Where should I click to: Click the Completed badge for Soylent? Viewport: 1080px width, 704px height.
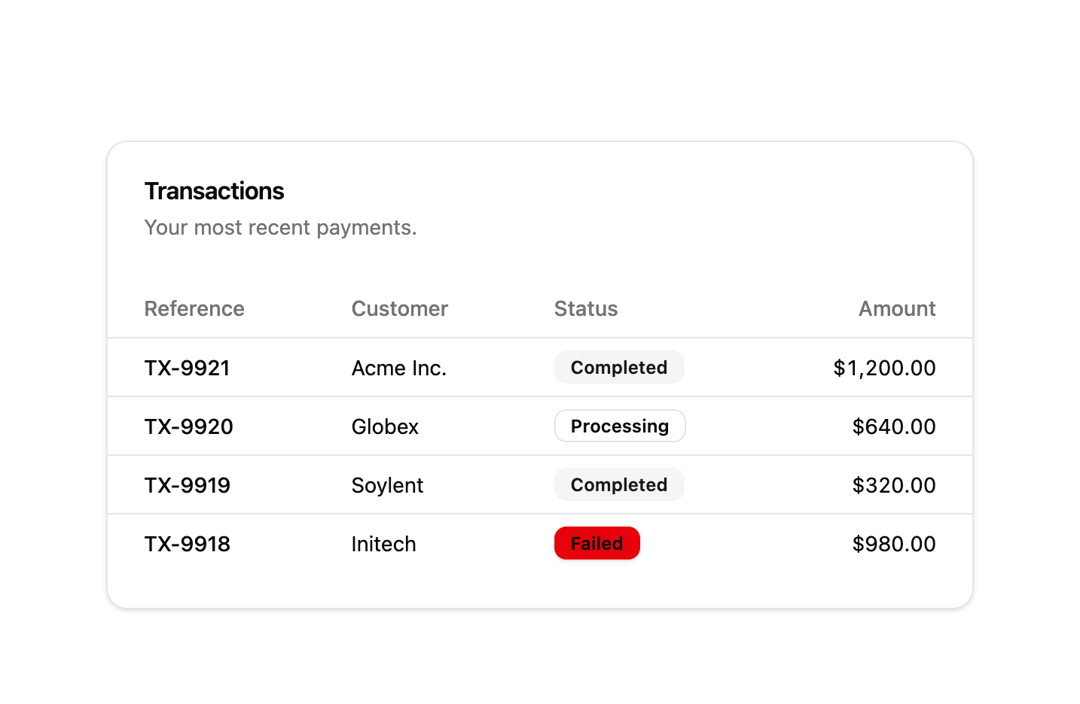coord(619,484)
